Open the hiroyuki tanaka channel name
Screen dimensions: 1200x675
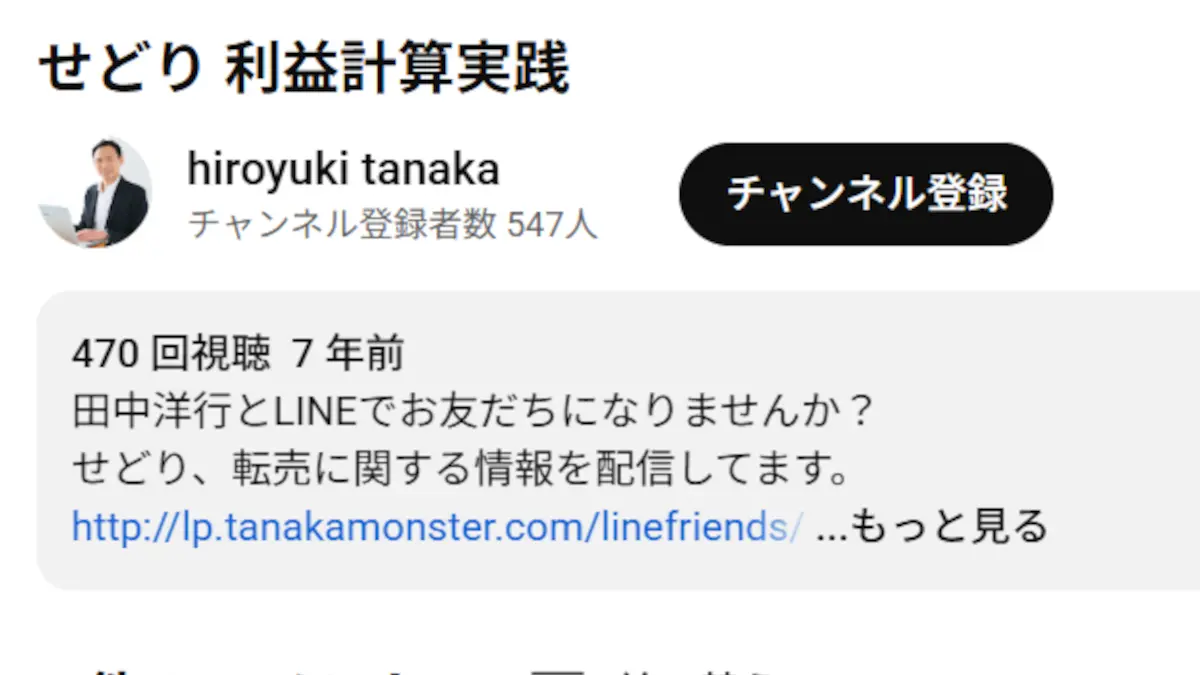pos(343,170)
